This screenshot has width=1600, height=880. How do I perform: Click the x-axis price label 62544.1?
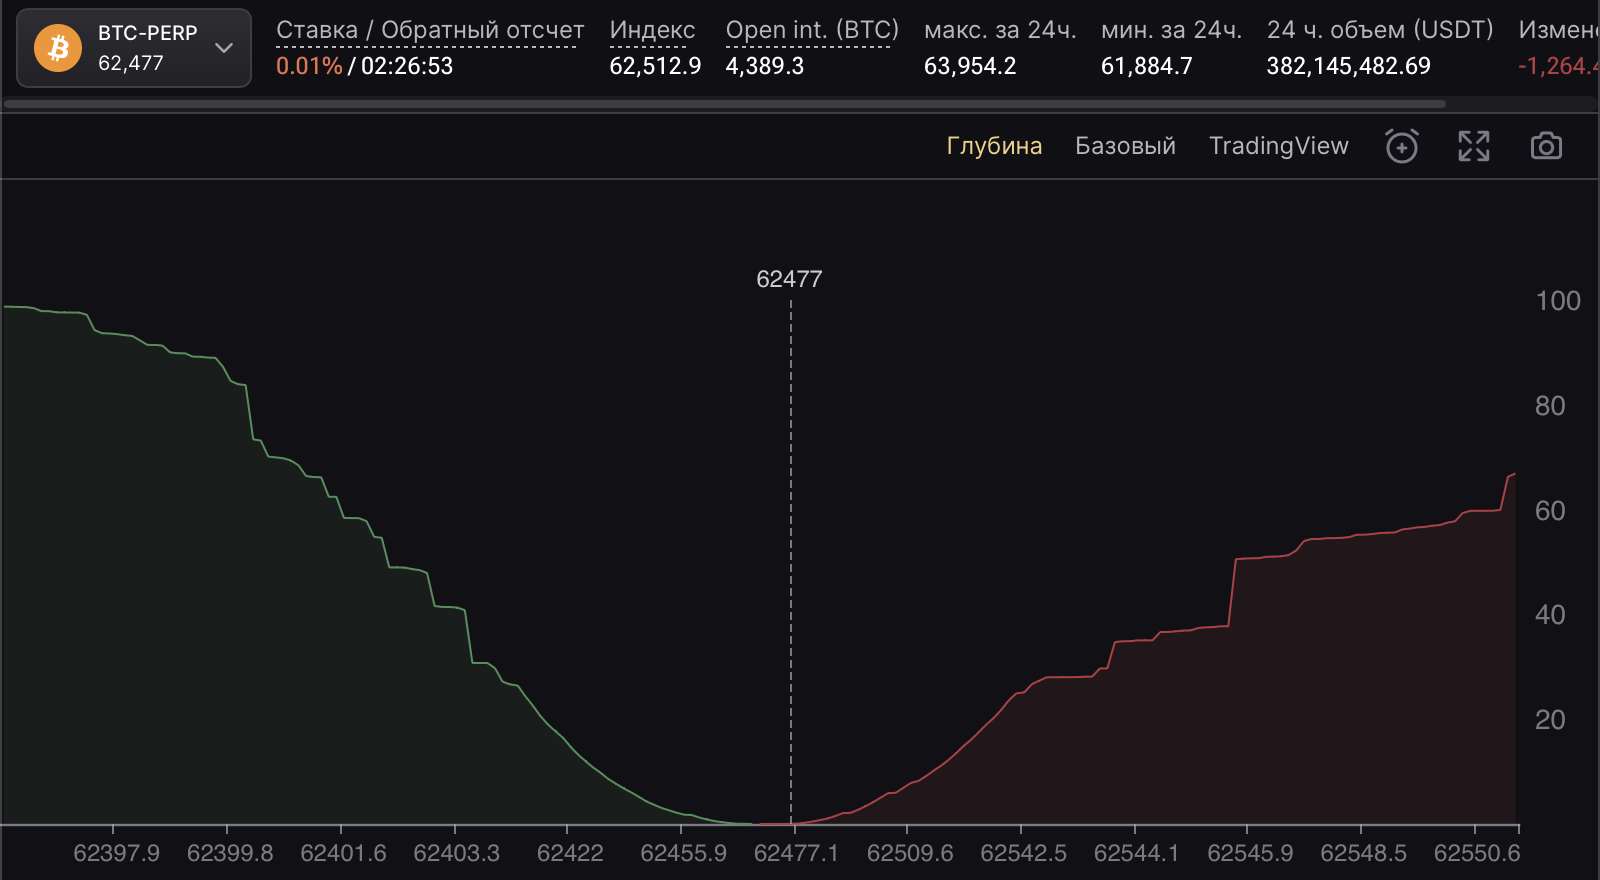[1136, 853]
